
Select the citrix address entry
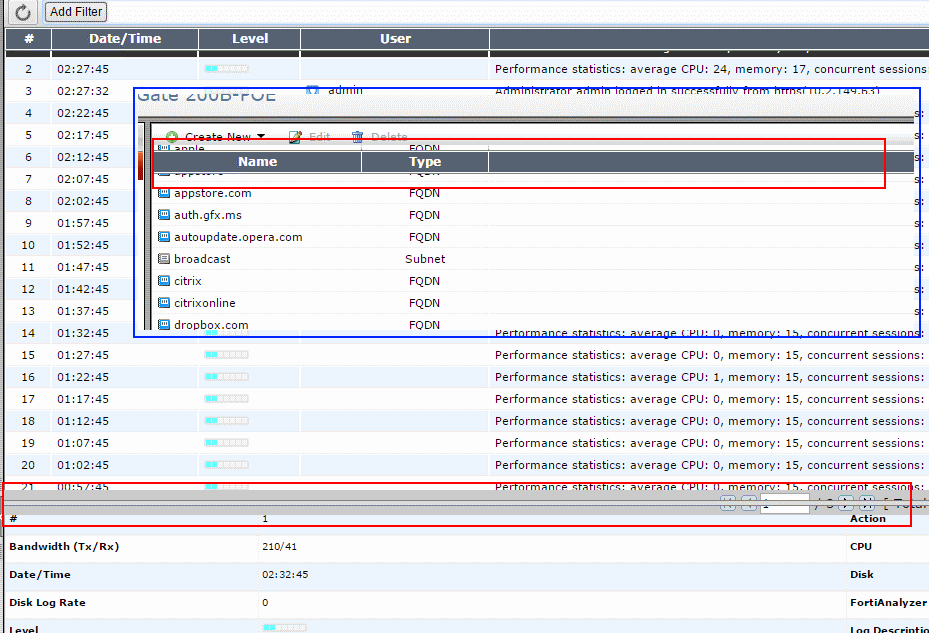coord(187,281)
